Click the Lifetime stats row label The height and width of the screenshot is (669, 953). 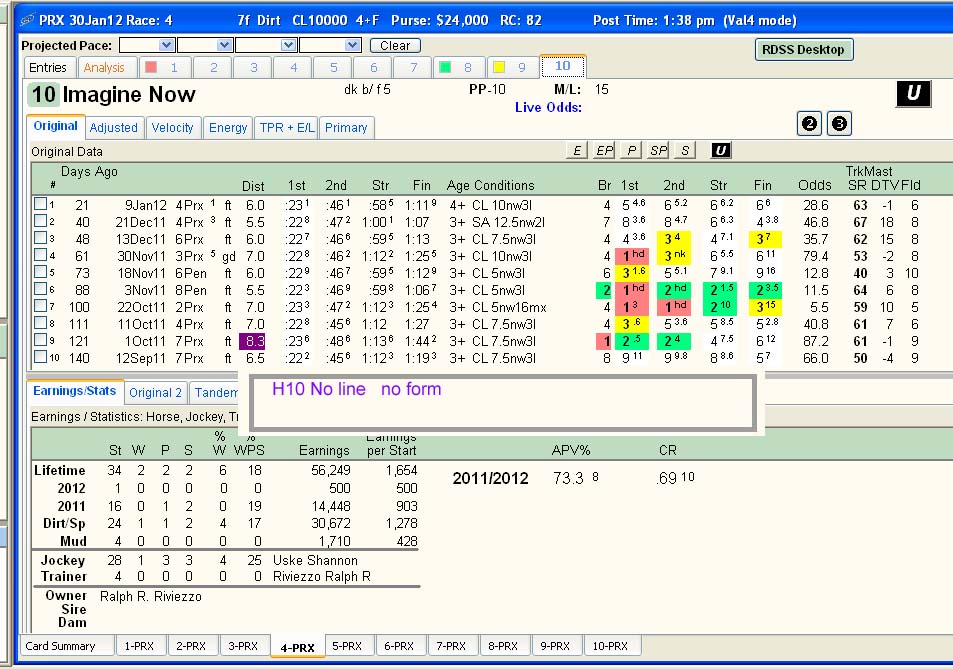pyautogui.click(x=60, y=470)
